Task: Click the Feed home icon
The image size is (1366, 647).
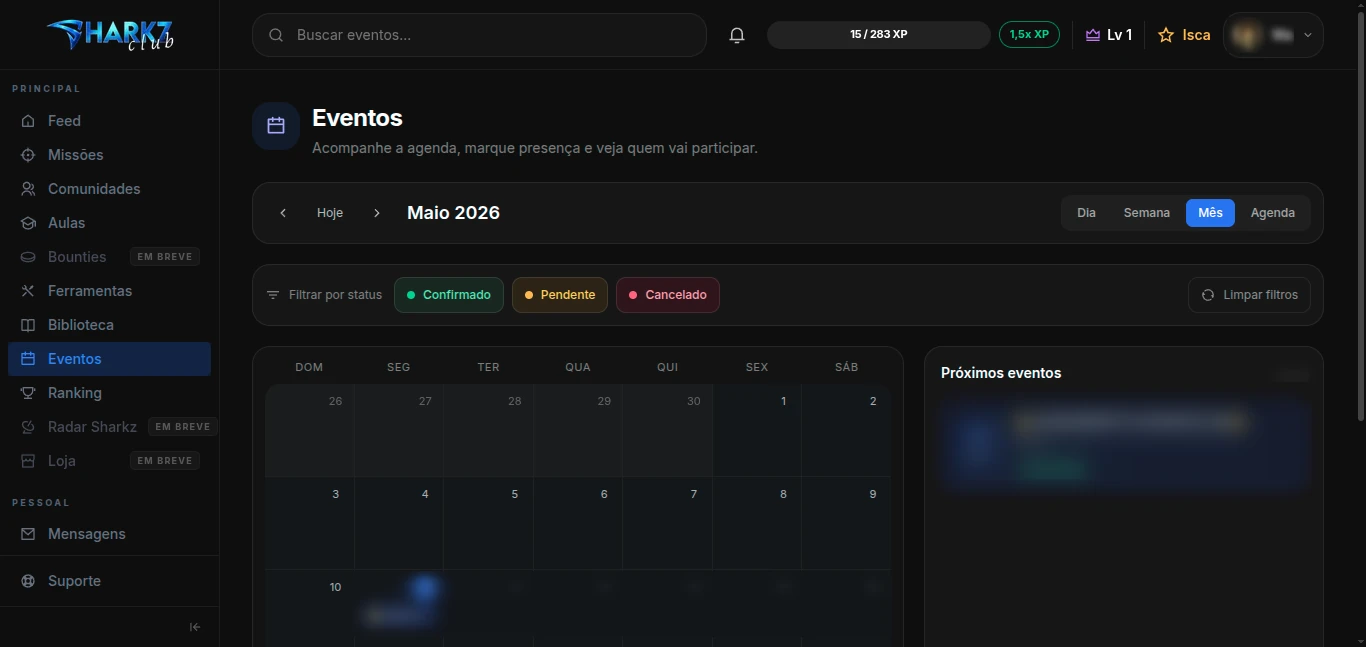Action: coord(28,121)
